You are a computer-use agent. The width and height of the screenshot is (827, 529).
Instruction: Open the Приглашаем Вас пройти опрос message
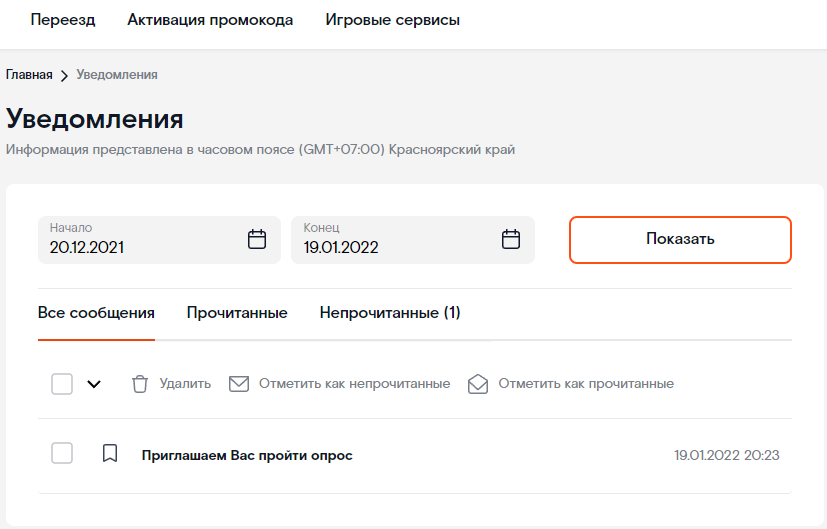pyautogui.click(x=247, y=456)
